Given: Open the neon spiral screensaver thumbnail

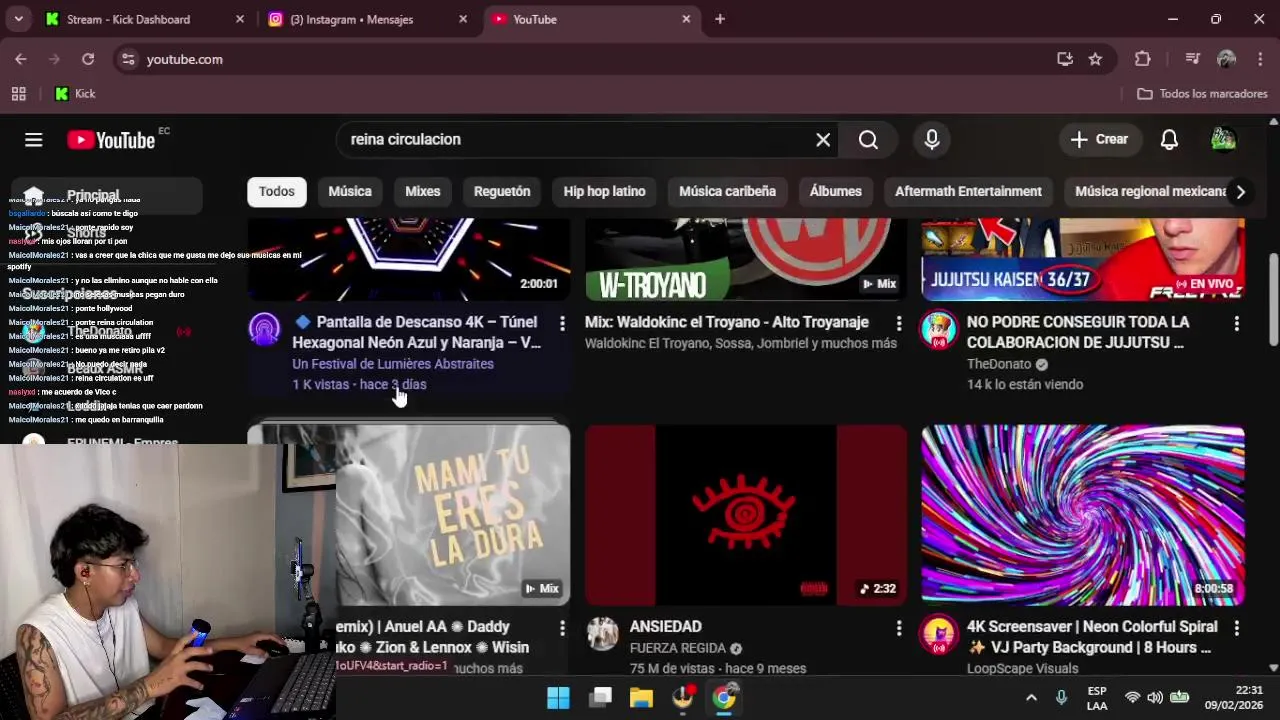Looking at the screenshot, I should point(1083,514).
